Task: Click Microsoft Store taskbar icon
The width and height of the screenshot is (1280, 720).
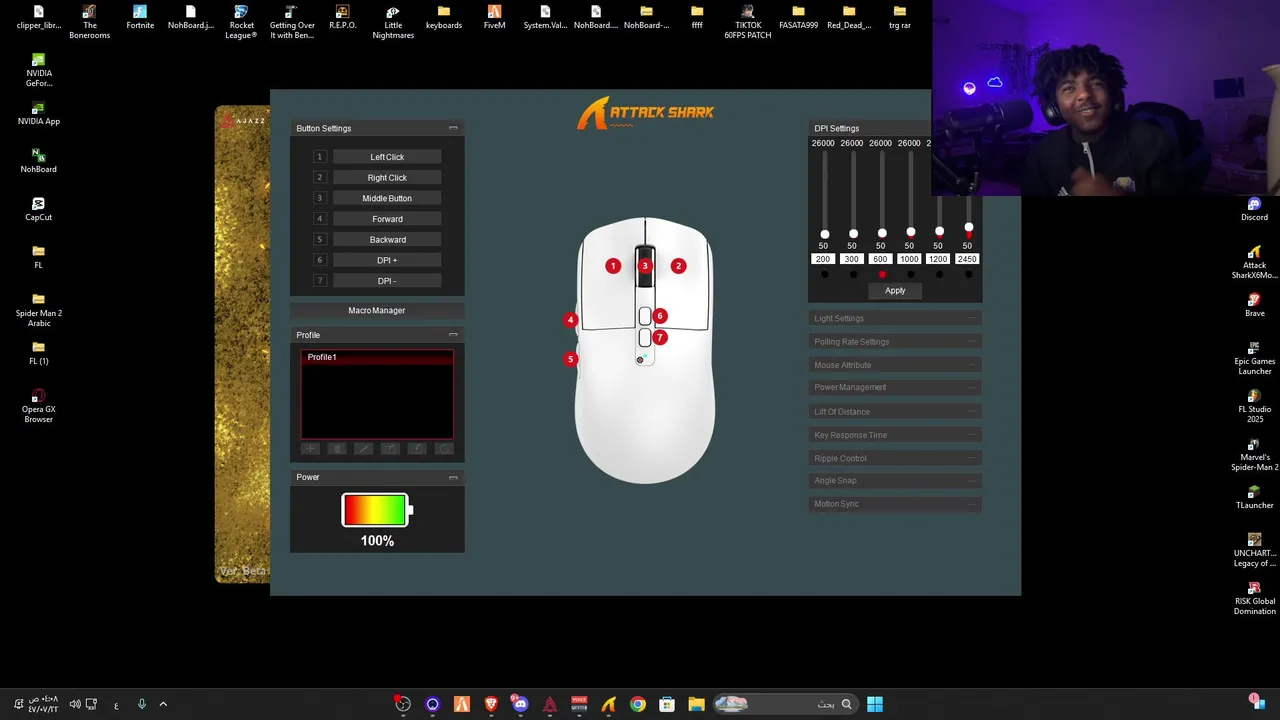Action: (x=667, y=704)
